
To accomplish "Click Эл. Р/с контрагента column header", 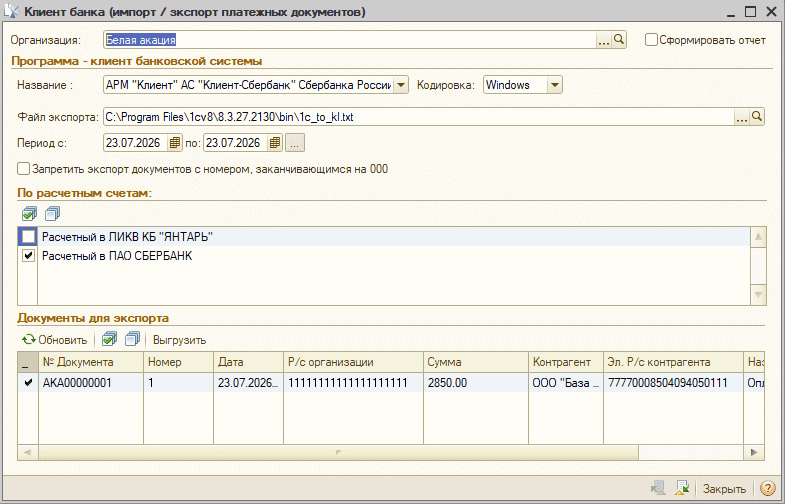I will [x=673, y=362].
